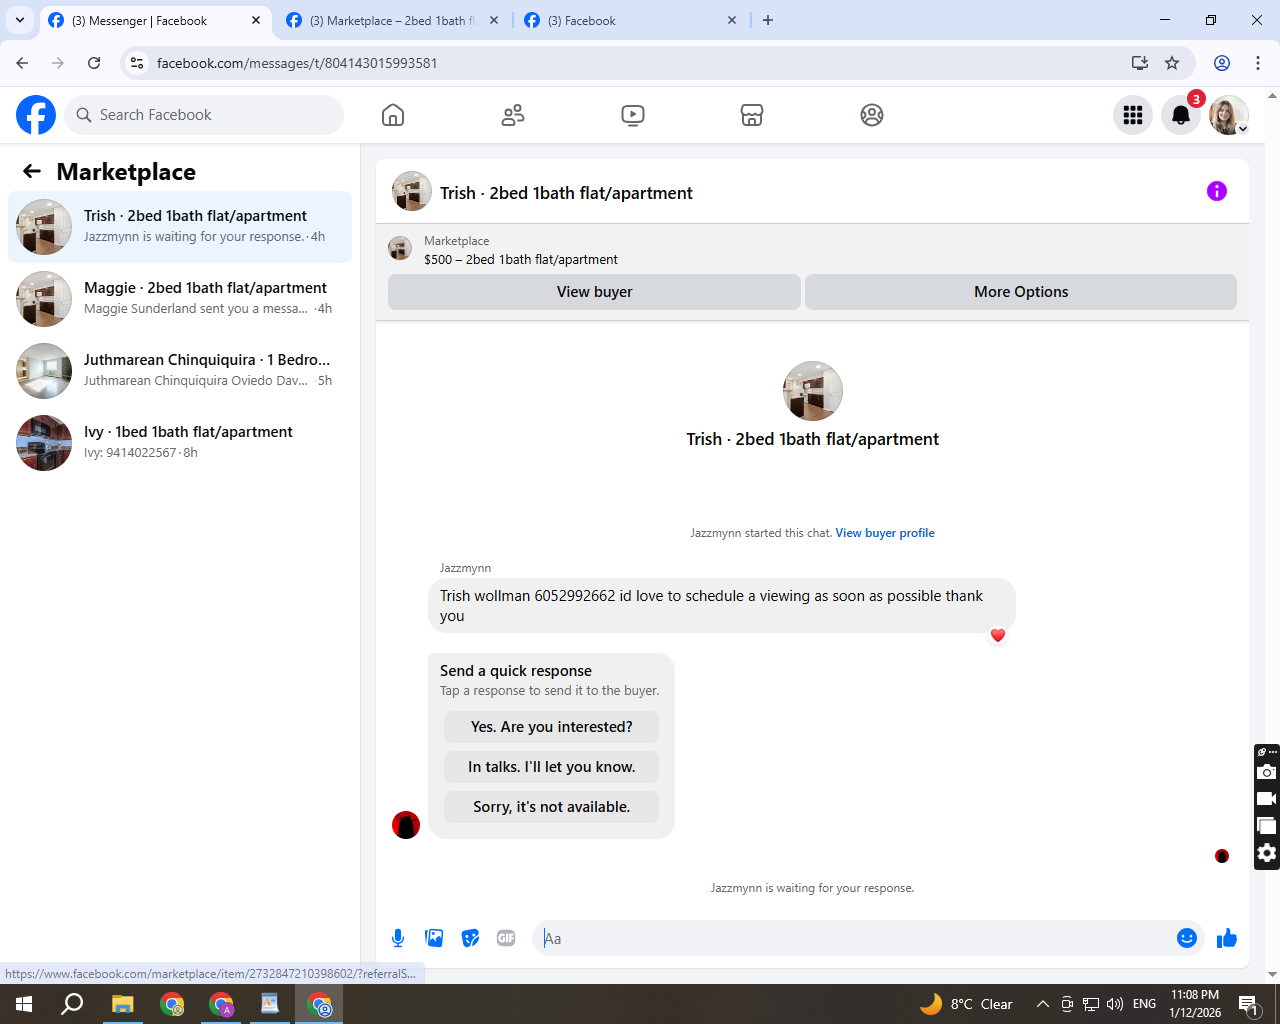Image resolution: width=1280 pixels, height=1024 pixels.
Task: Open the $500 – 2bed 1bath listing link
Action: click(x=521, y=259)
